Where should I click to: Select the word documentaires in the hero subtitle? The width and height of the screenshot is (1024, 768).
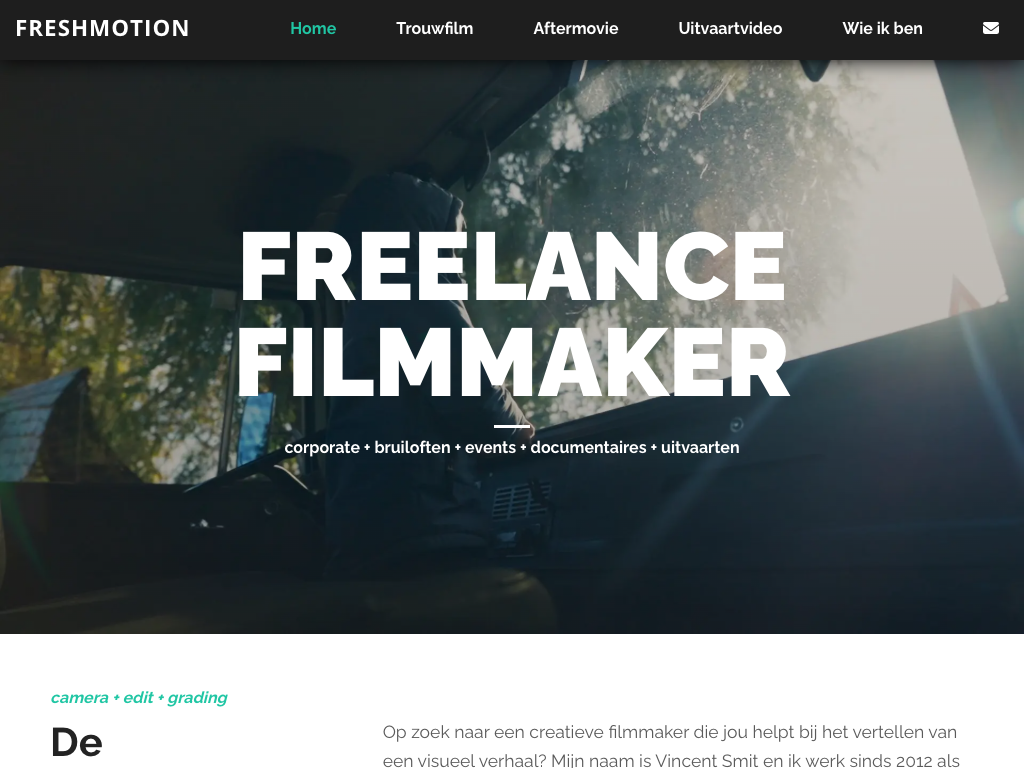click(588, 447)
